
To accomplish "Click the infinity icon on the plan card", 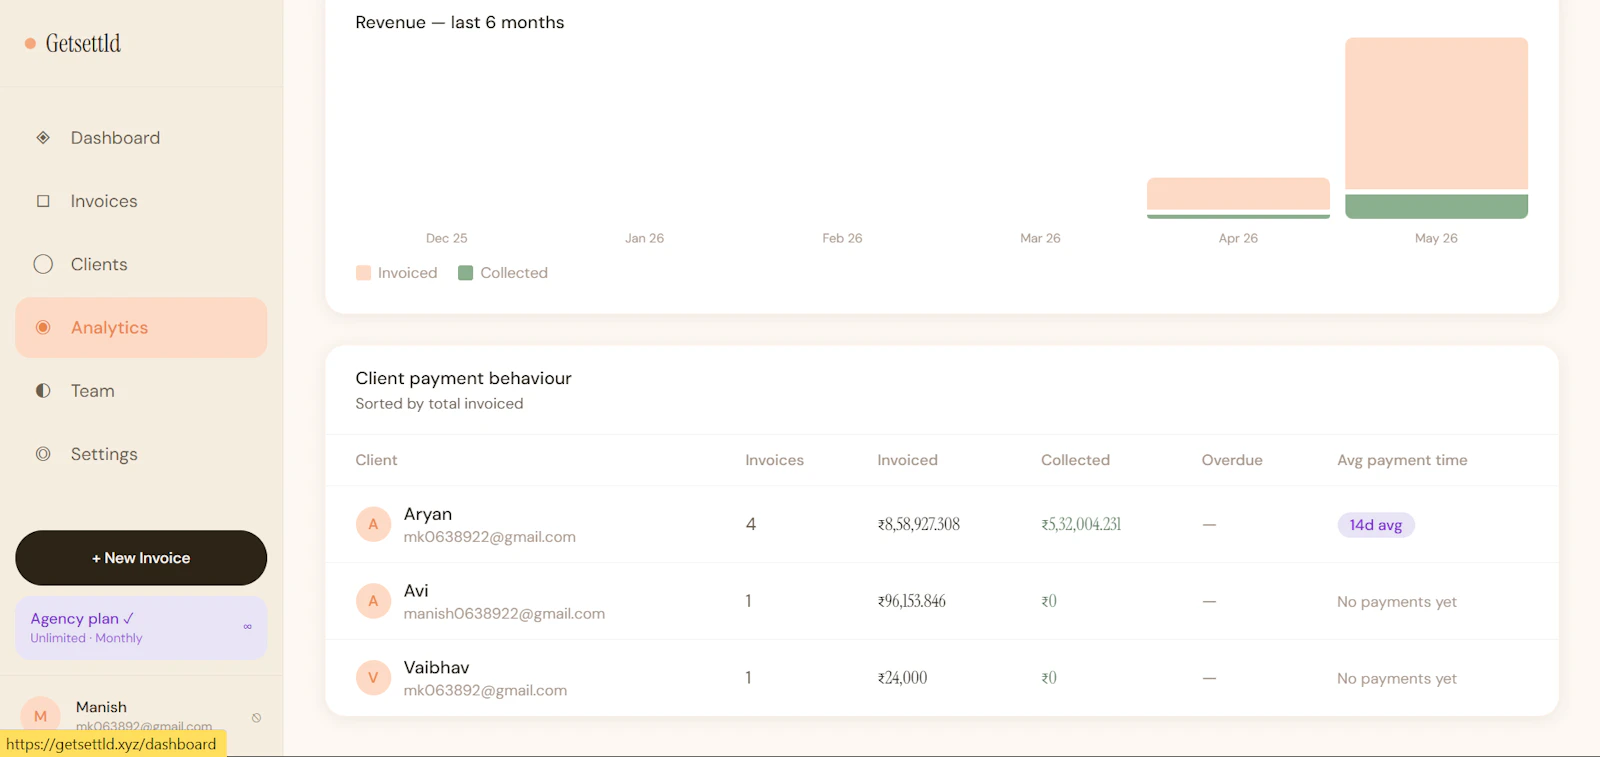I will (x=248, y=627).
